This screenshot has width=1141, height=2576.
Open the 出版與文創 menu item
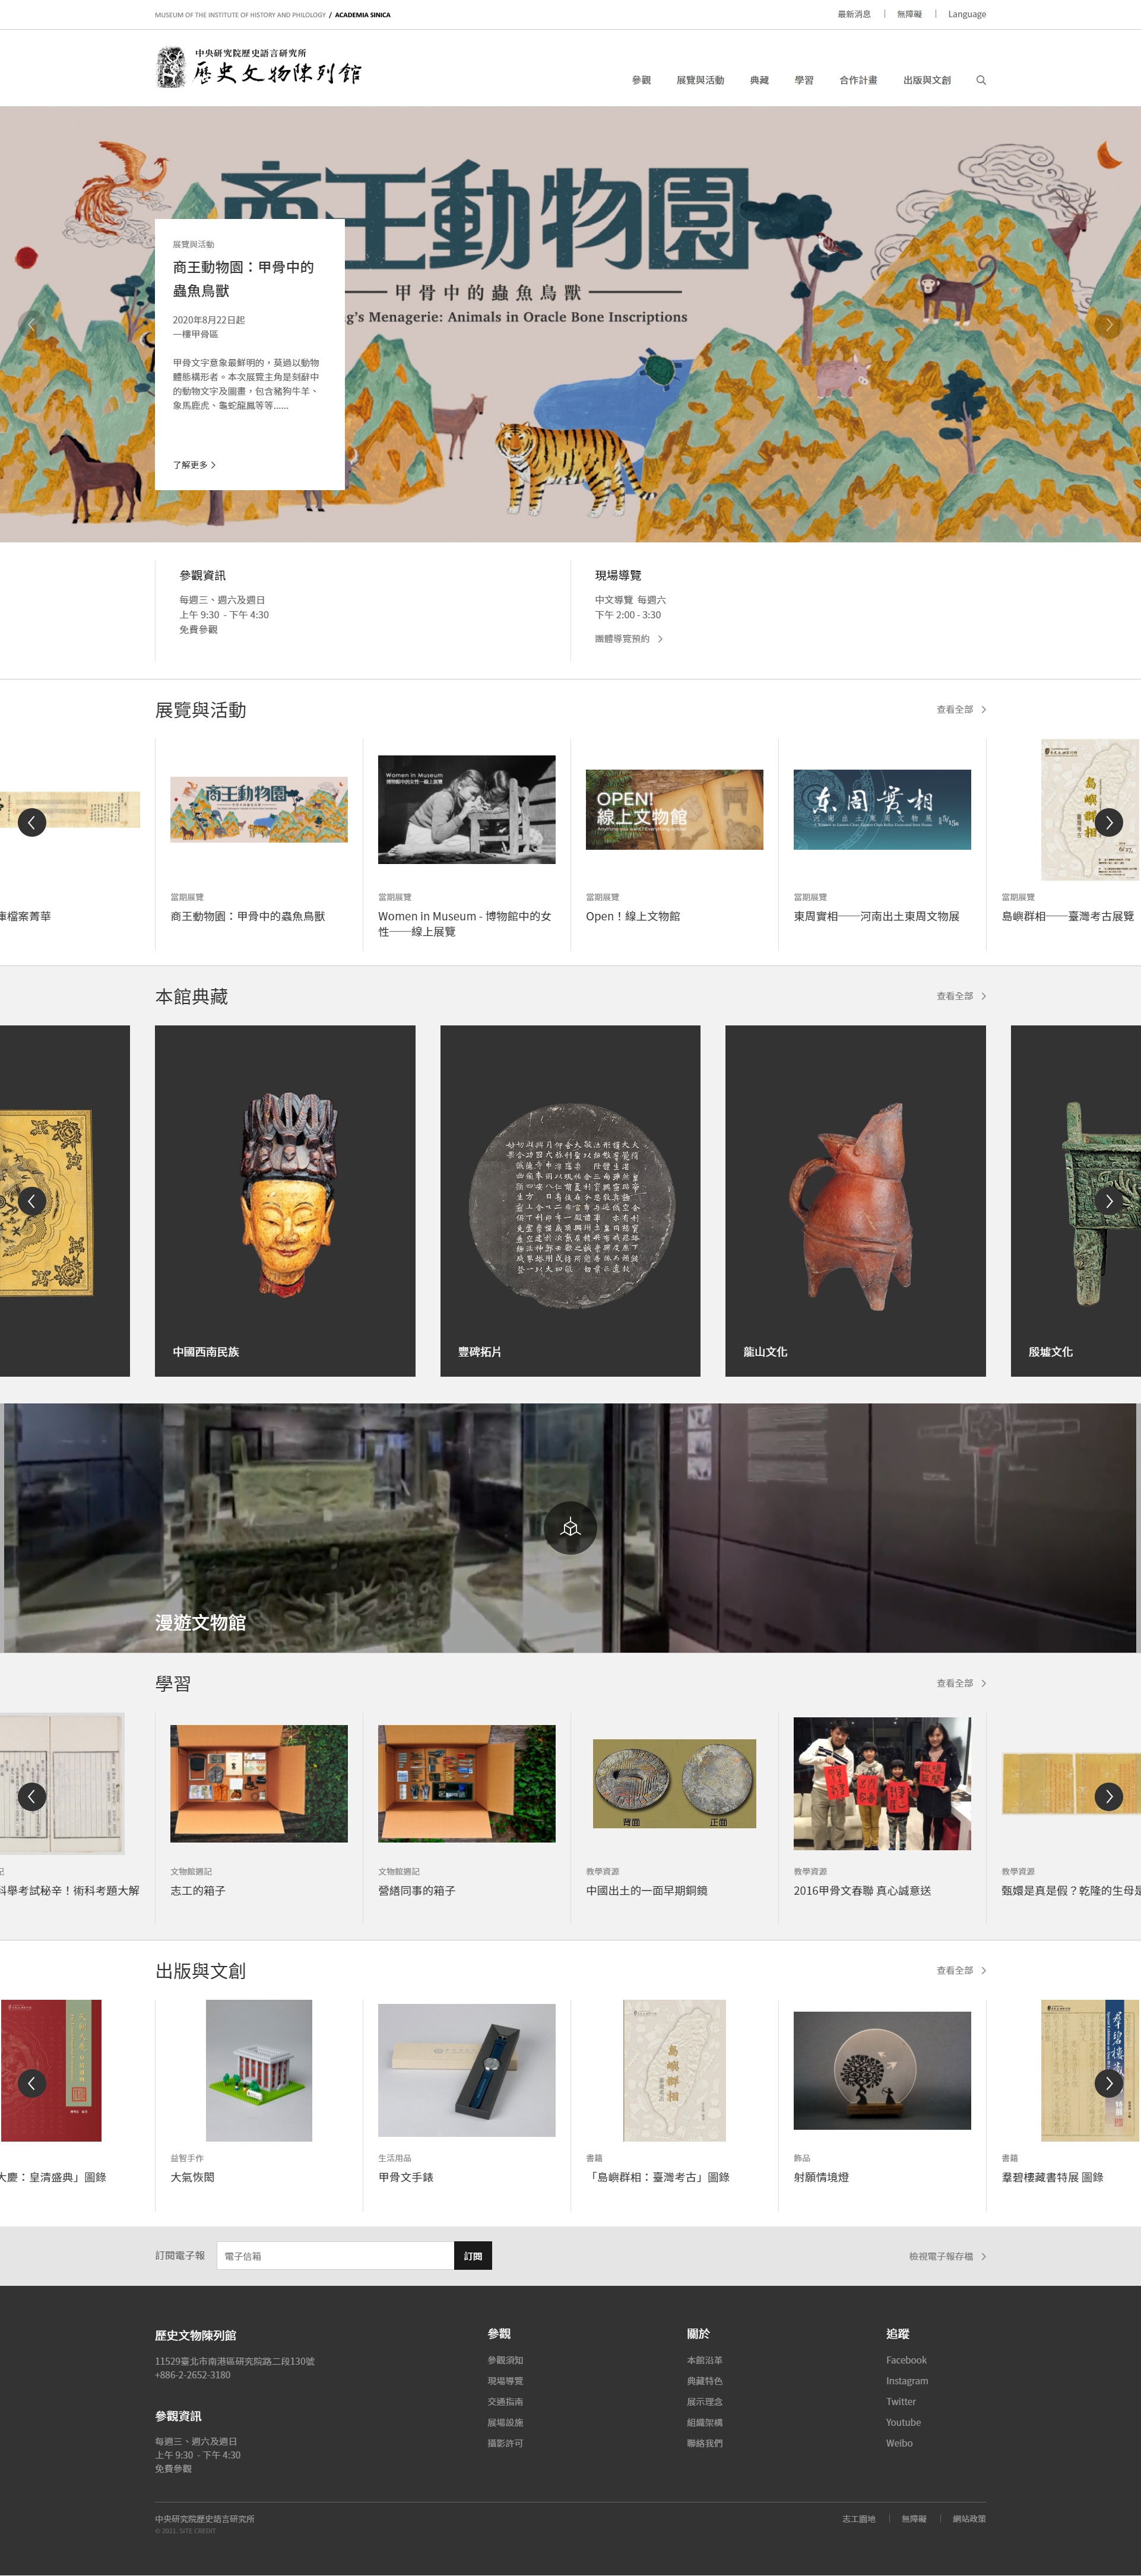[926, 80]
